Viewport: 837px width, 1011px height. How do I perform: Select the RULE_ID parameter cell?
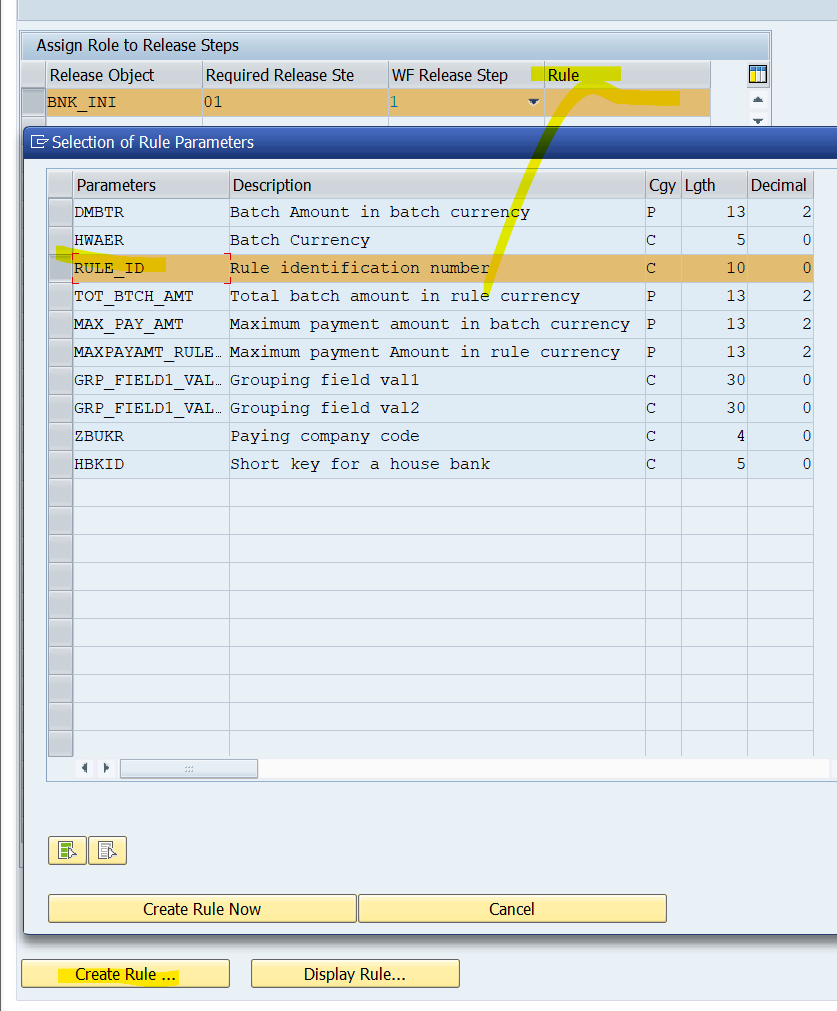pos(150,268)
